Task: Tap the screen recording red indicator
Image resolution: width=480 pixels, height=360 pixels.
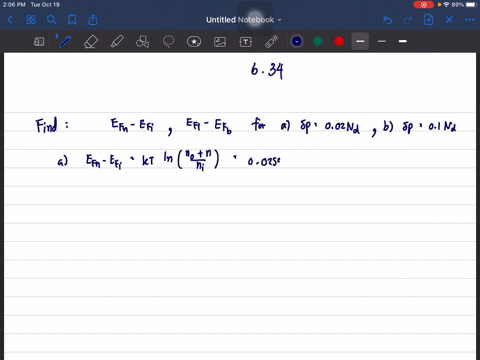Action: (424, 5)
